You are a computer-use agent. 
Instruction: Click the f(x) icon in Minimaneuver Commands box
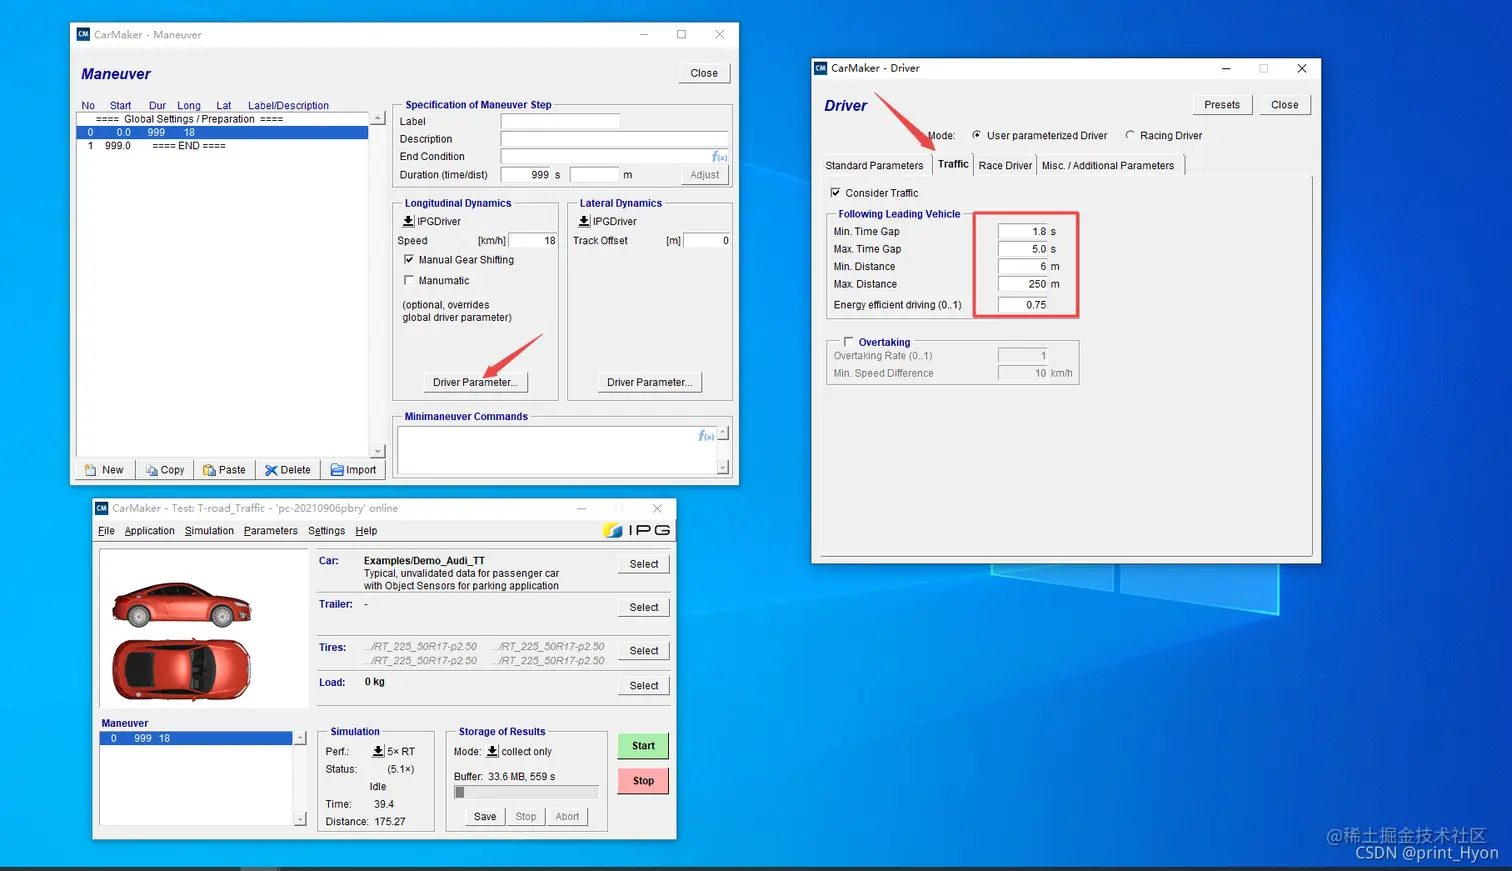[706, 436]
